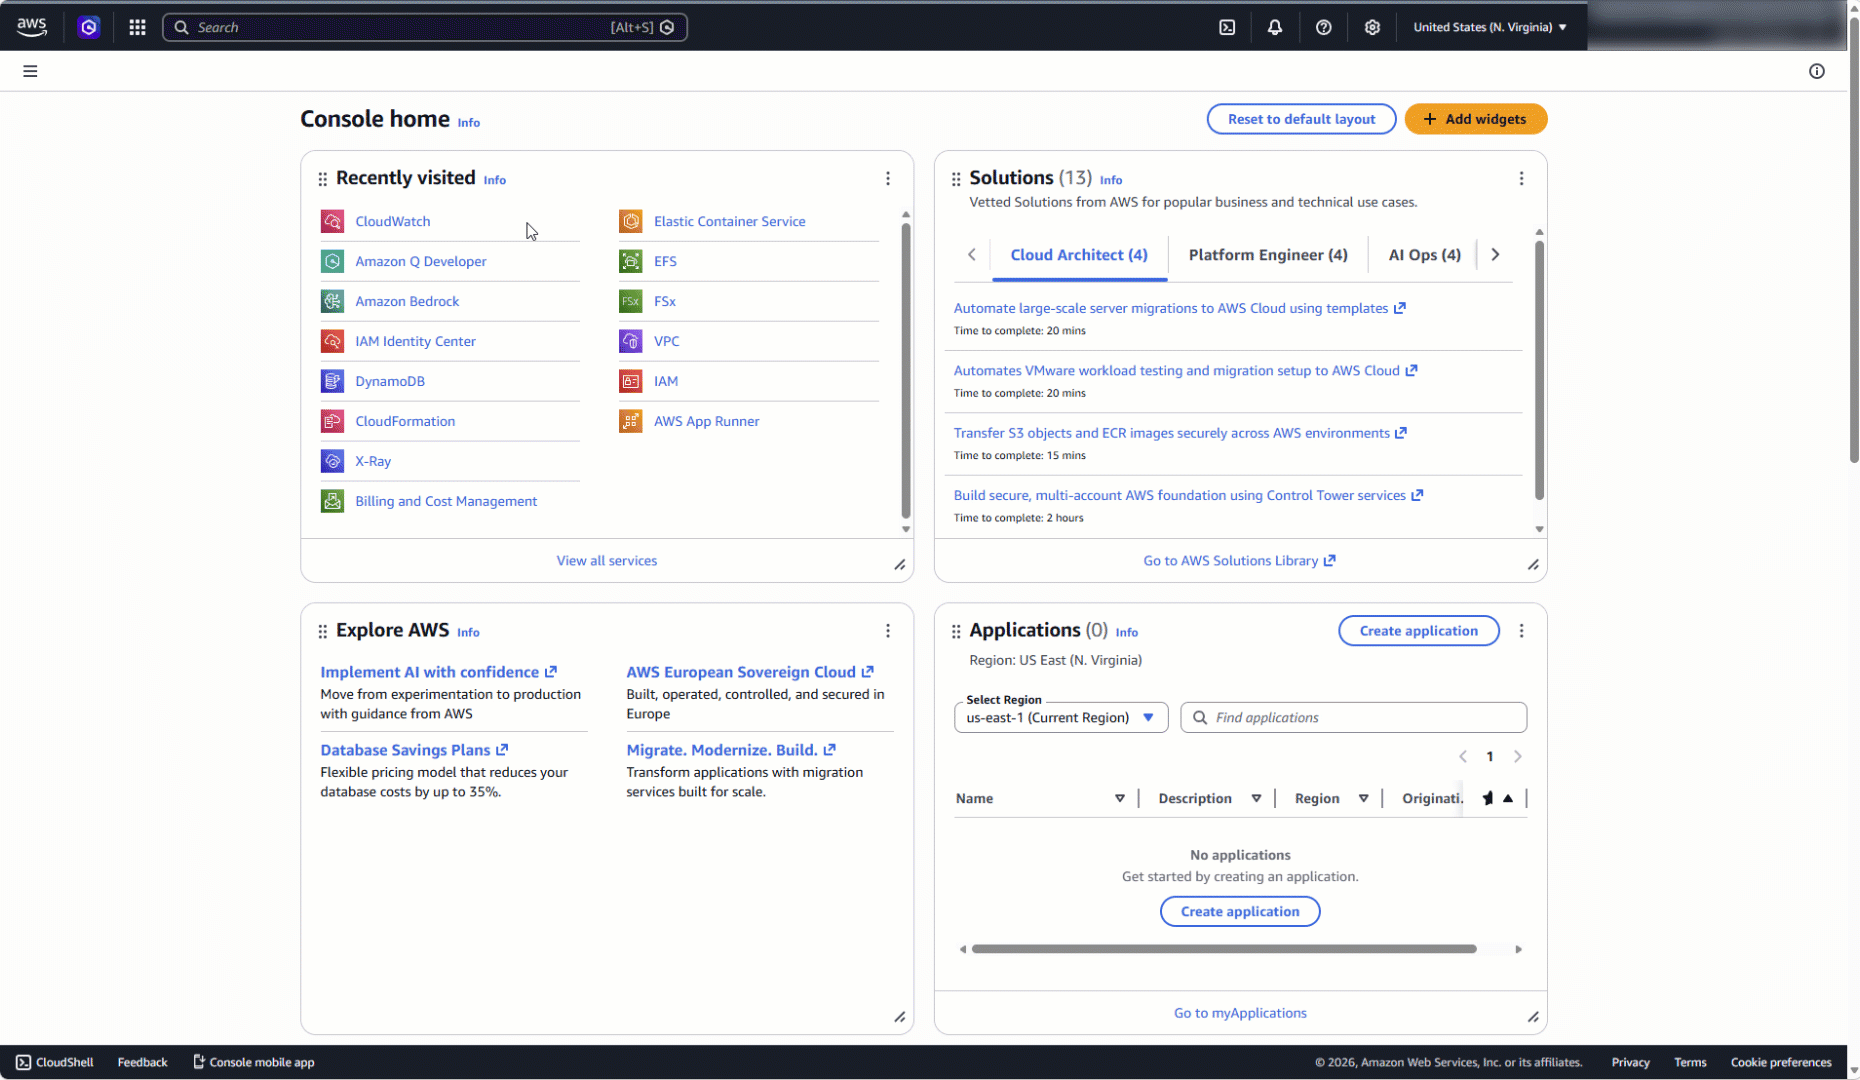Open Amazon Q icon in top bar
This screenshot has height=1080, width=1860.
(89, 27)
